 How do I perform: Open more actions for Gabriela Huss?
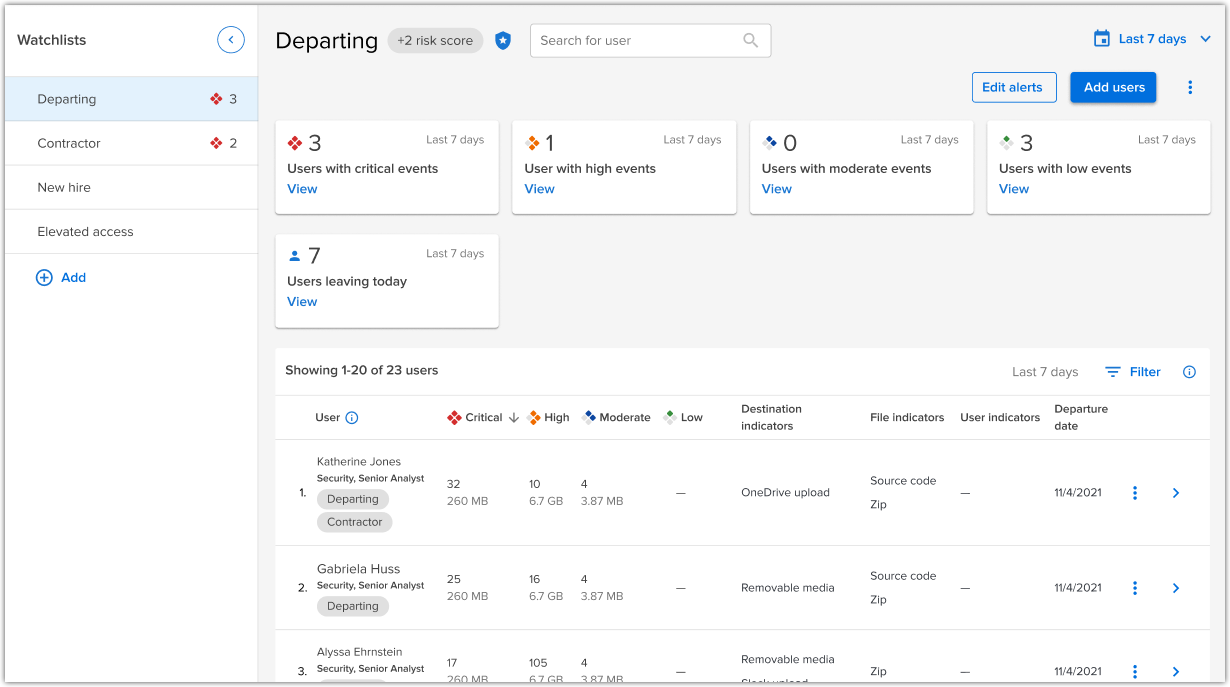pos(1135,588)
